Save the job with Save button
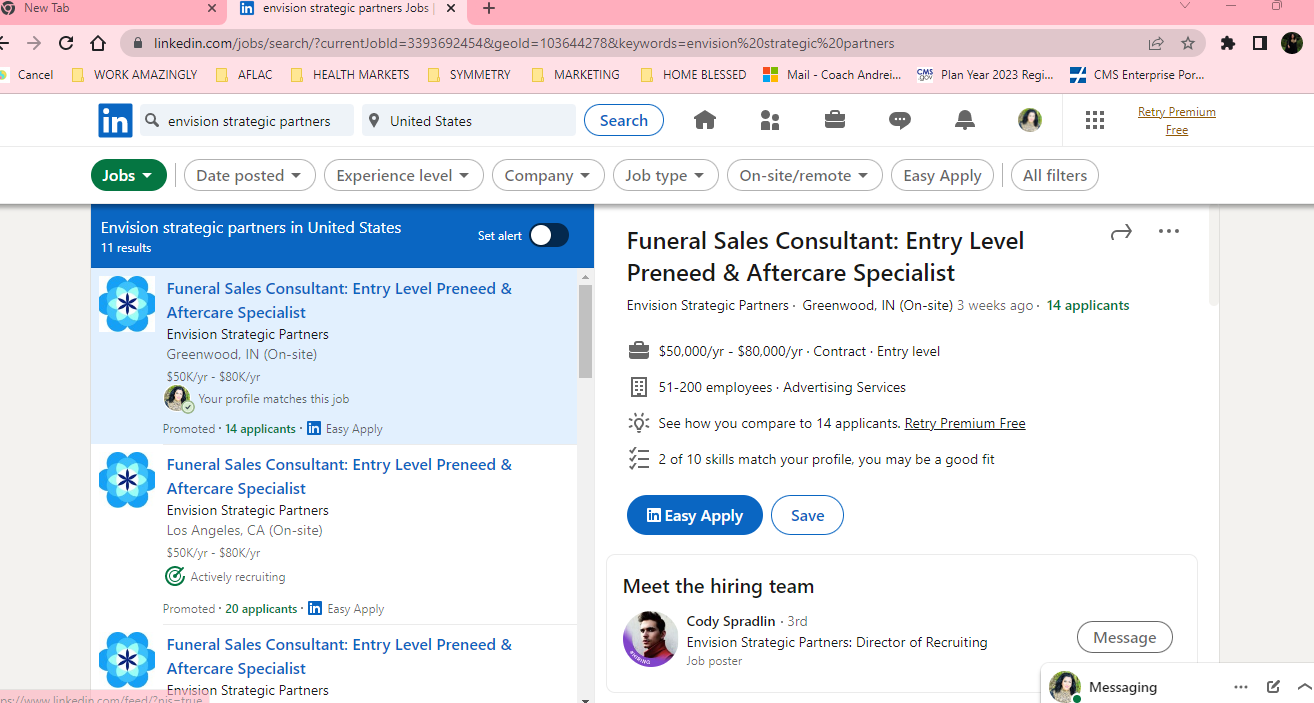 tap(807, 515)
